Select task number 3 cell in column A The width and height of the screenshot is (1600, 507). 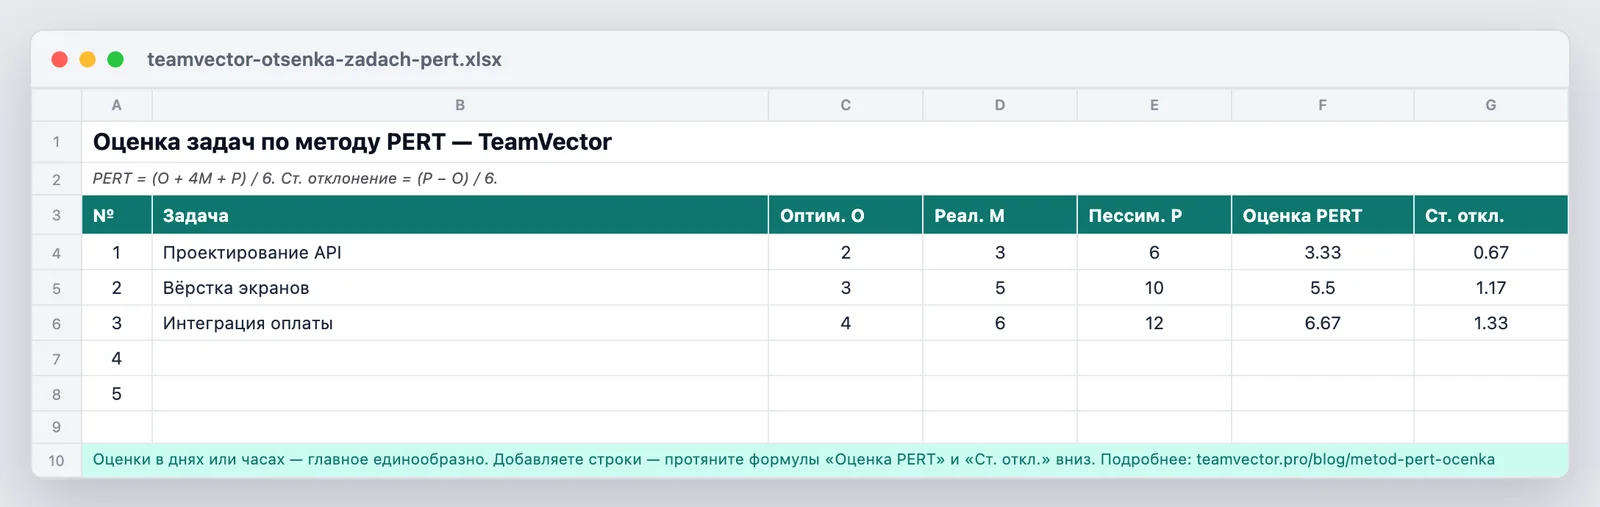coord(117,323)
